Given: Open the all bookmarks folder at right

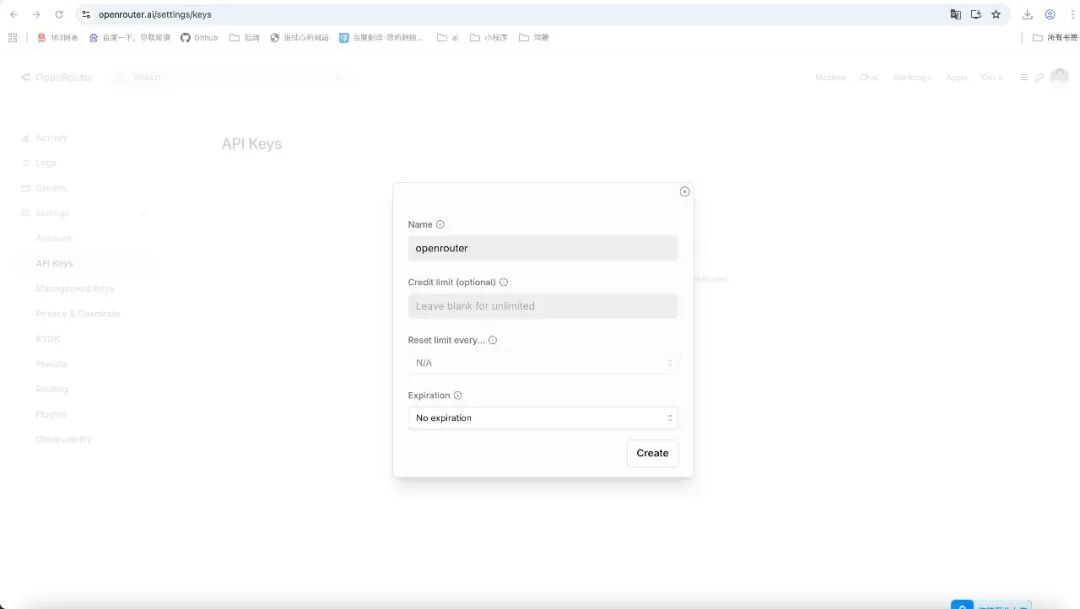Looking at the screenshot, I should (x=1055, y=38).
